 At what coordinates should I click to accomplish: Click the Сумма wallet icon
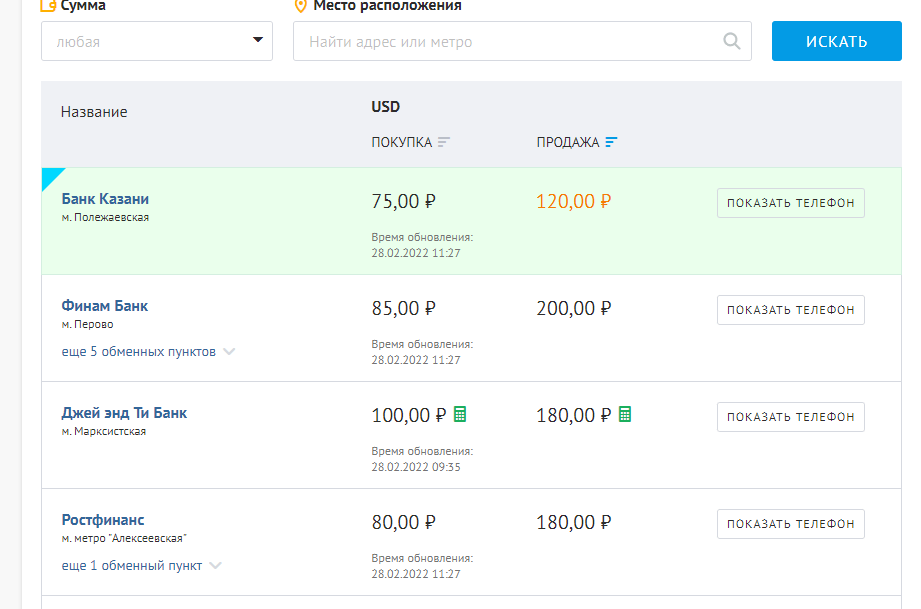tap(48, 6)
